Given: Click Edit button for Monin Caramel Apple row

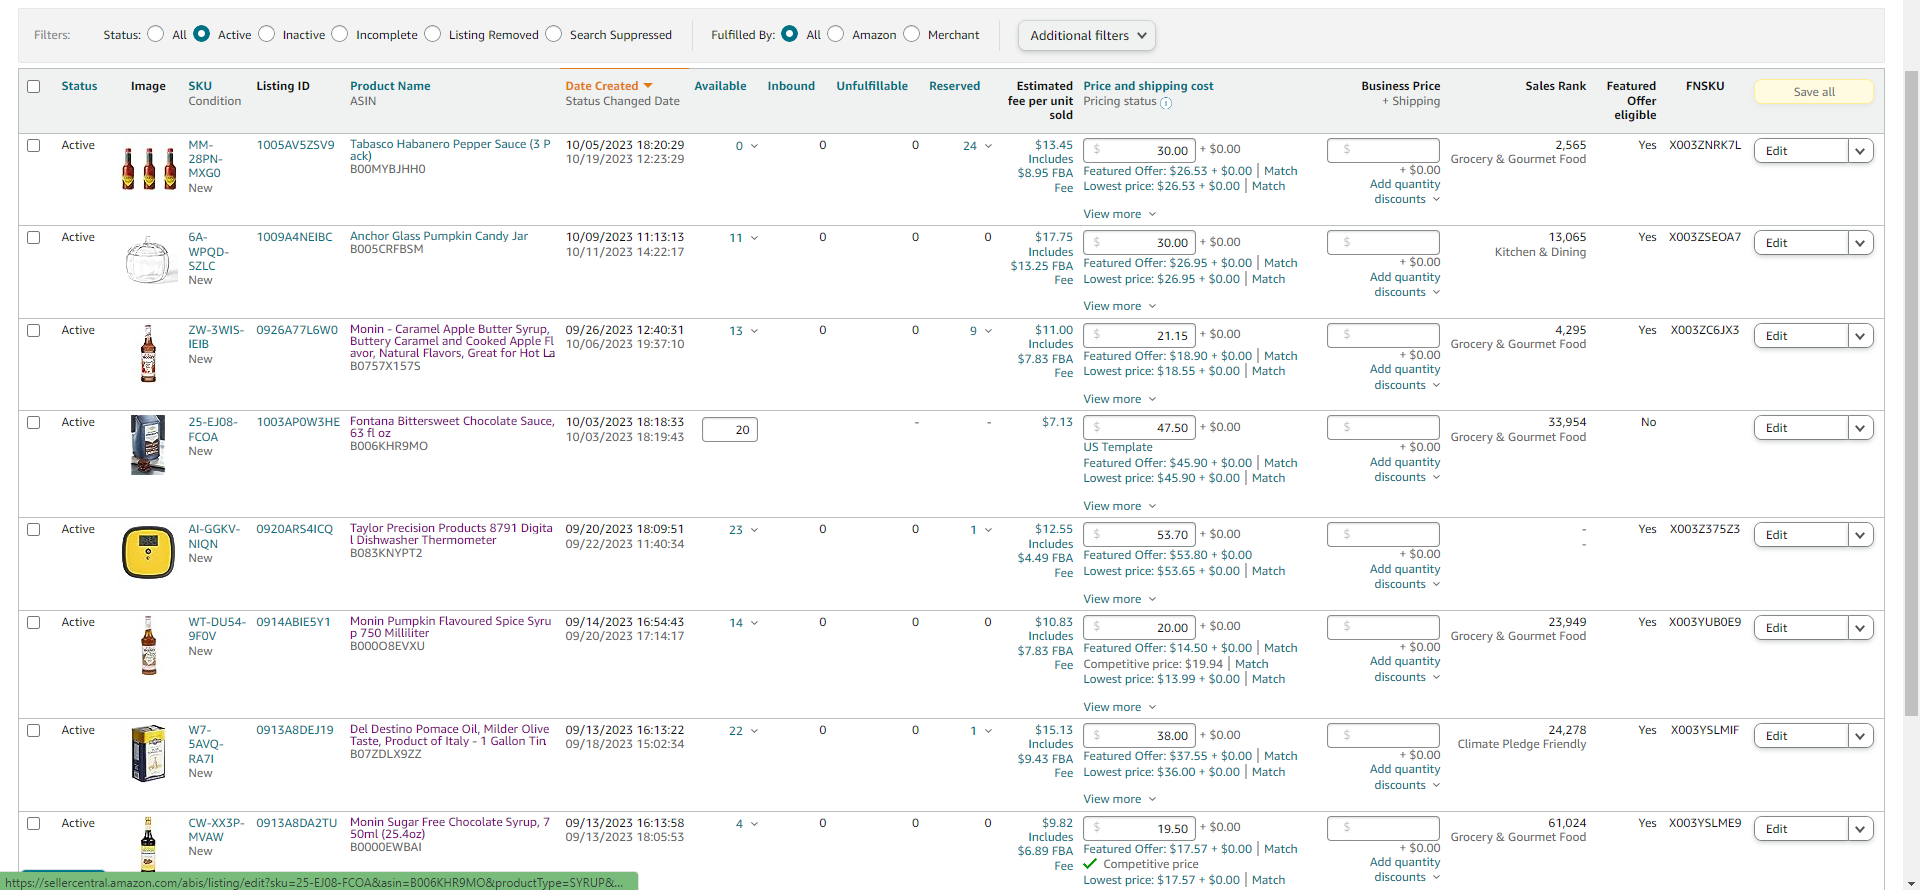Looking at the screenshot, I should click(1801, 336).
